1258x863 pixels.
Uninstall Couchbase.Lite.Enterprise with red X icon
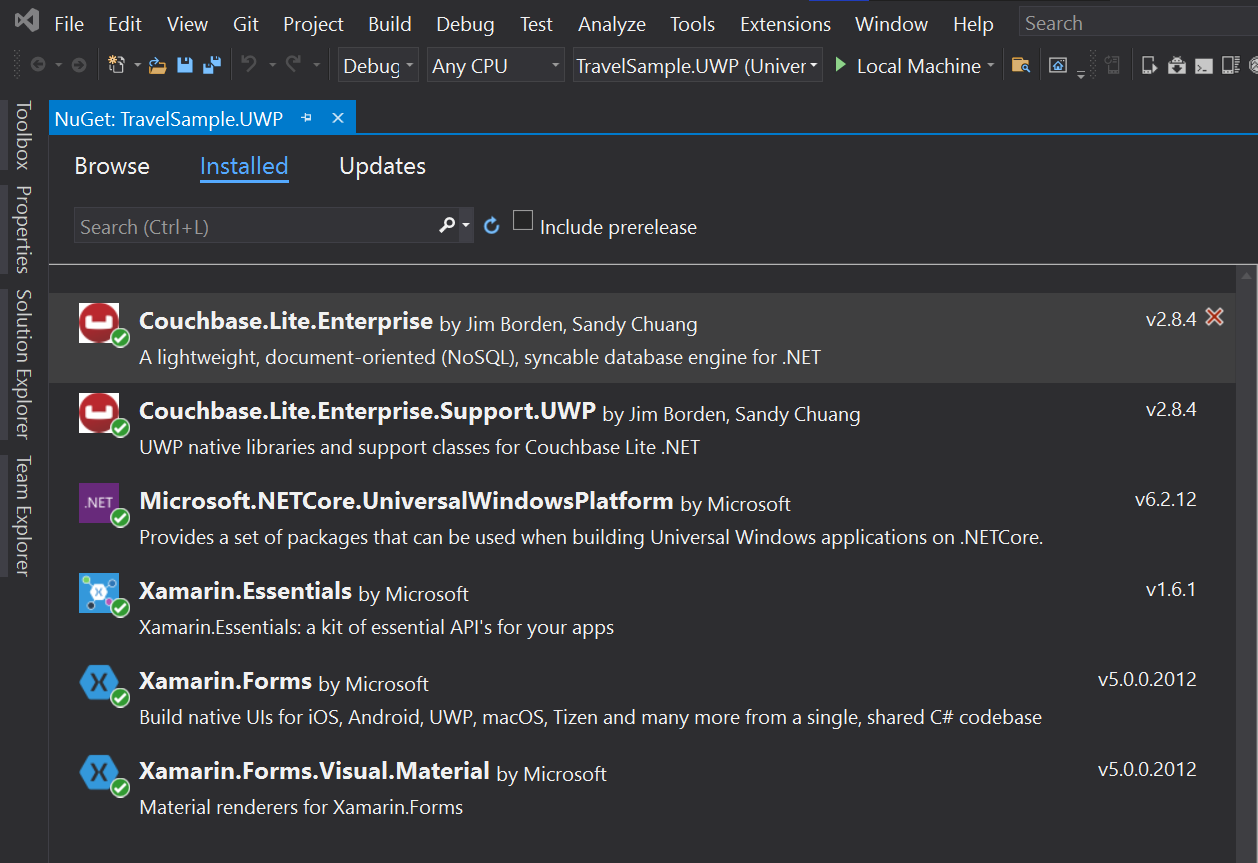pyautogui.click(x=1215, y=318)
